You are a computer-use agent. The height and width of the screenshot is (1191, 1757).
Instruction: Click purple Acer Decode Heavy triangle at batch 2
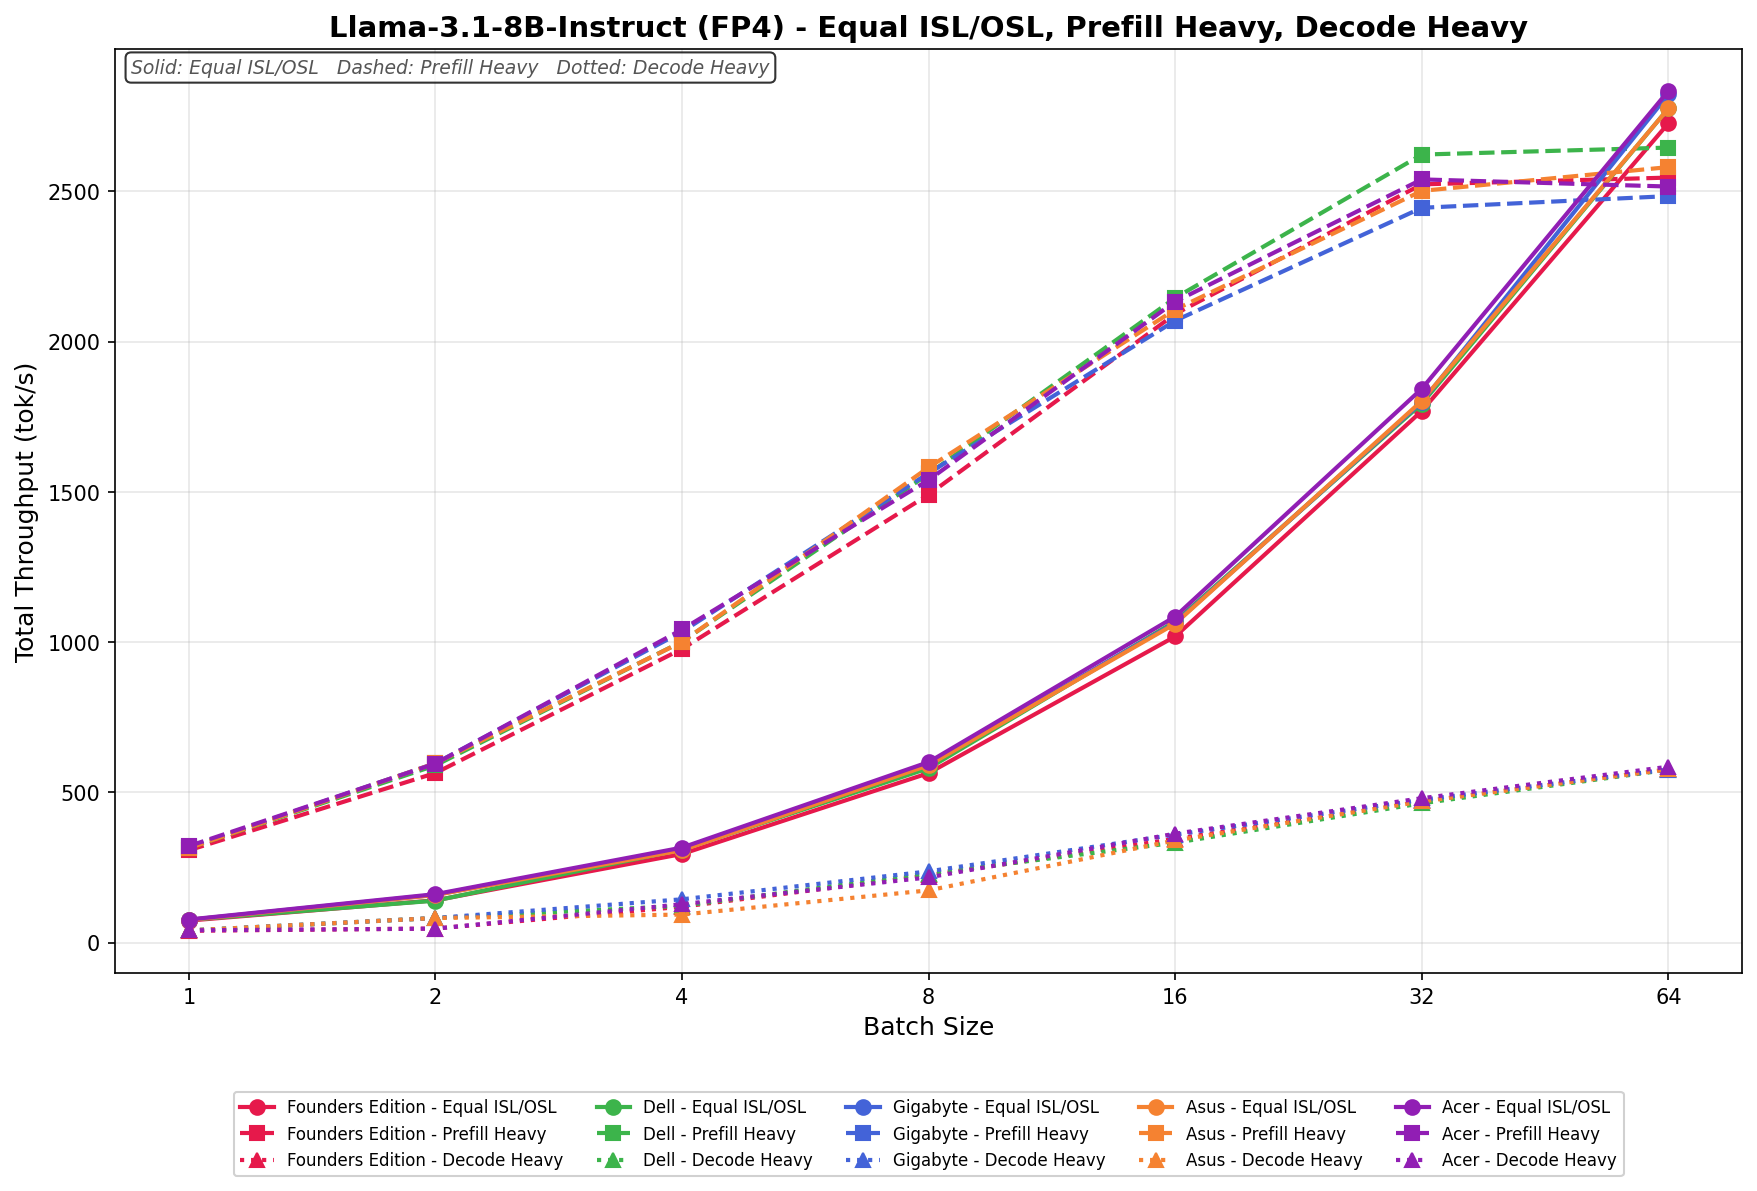tap(435, 929)
